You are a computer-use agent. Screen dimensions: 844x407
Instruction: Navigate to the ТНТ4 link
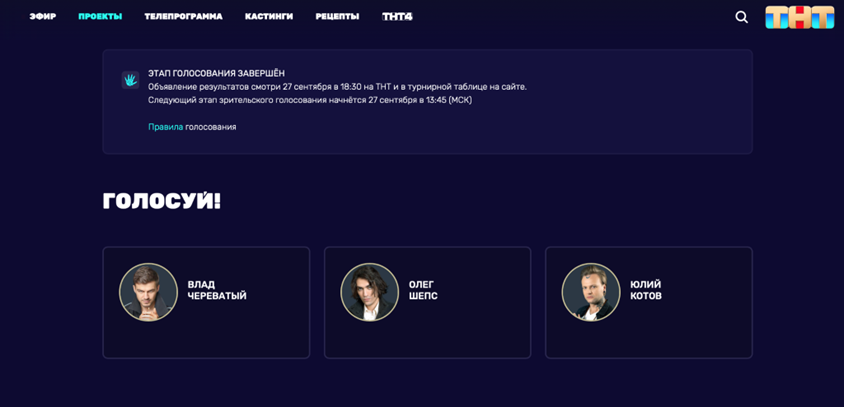click(397, 17)
